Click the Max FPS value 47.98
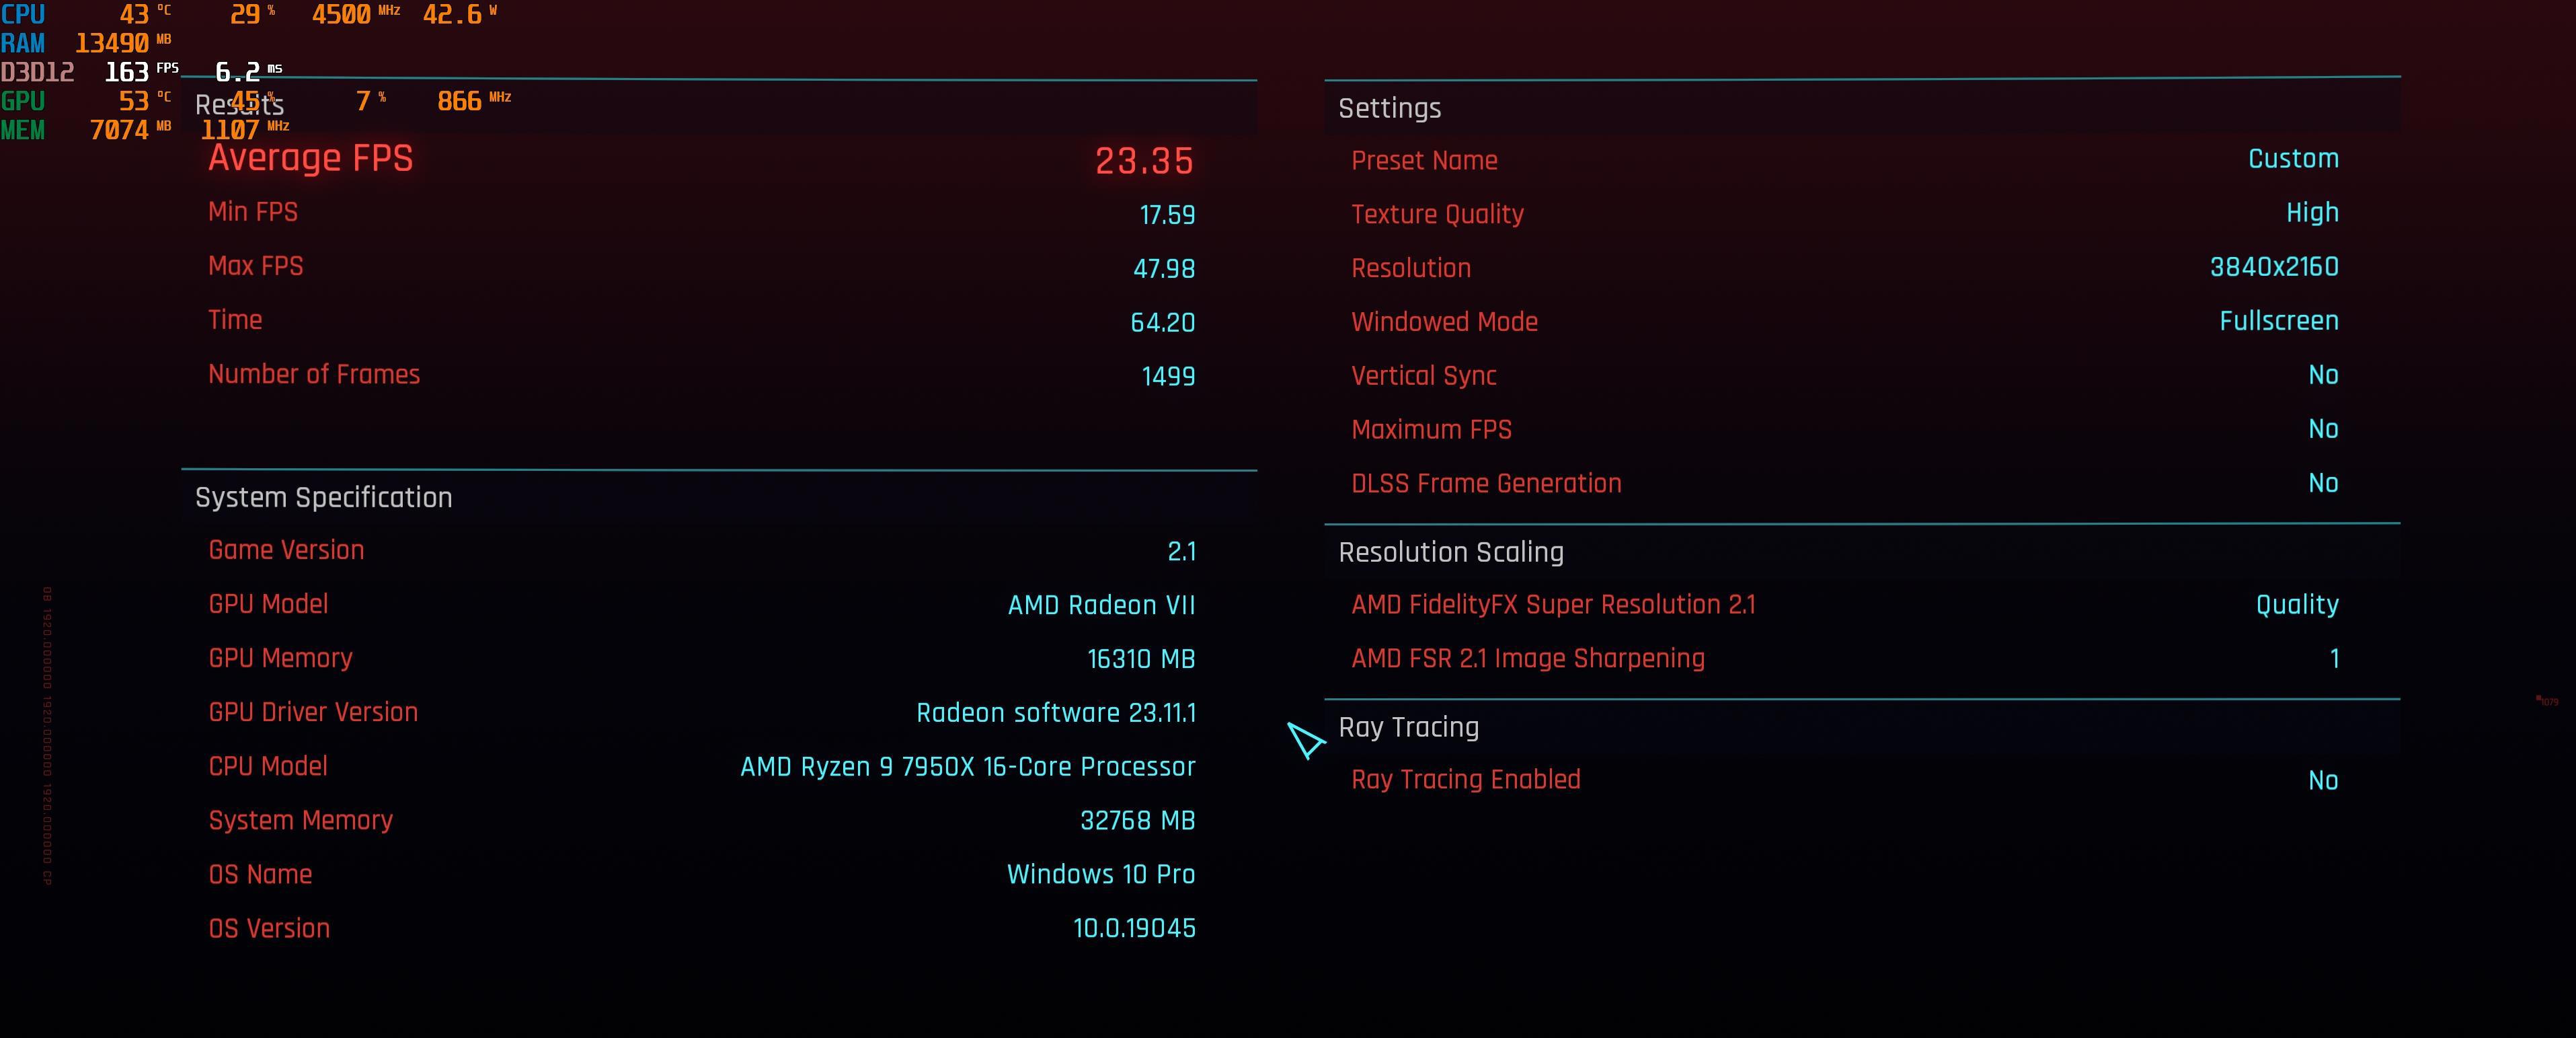 coord(1164,268)
